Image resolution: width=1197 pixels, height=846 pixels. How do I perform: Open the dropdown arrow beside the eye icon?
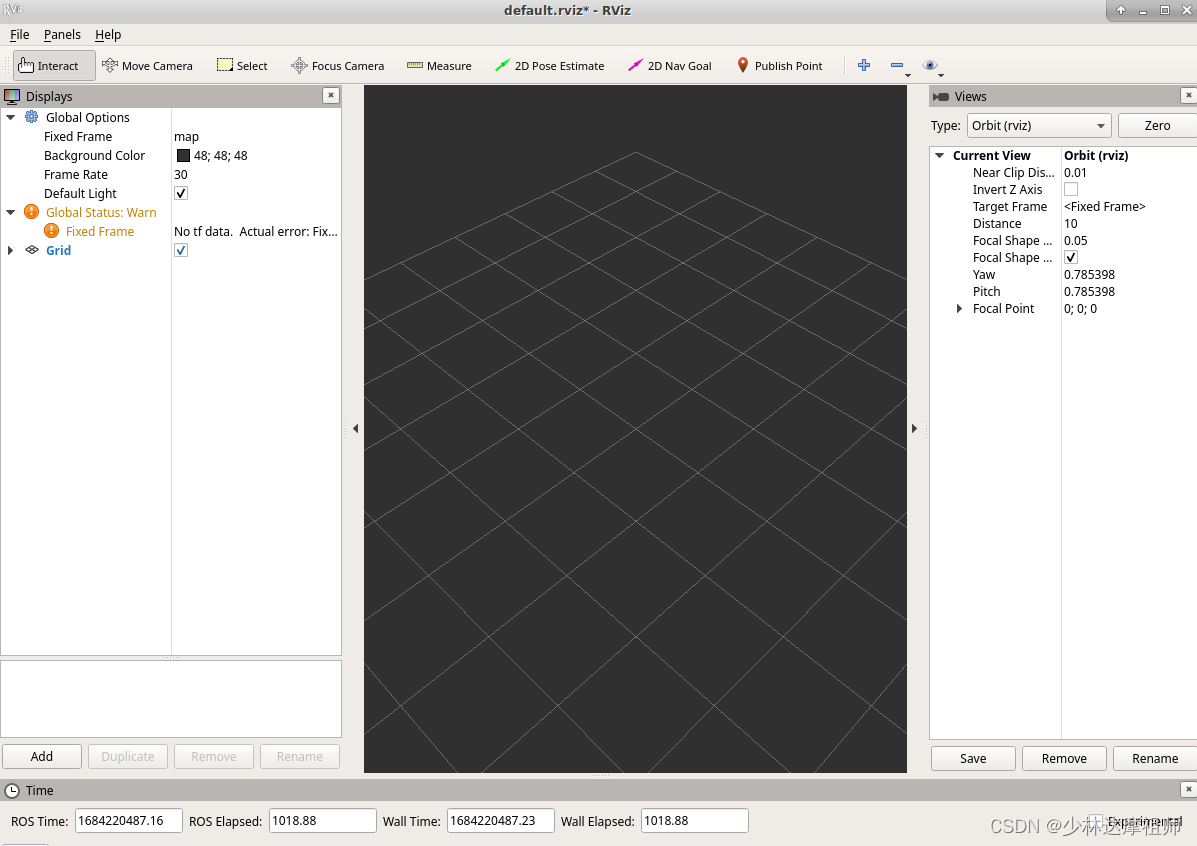point(940,75)
